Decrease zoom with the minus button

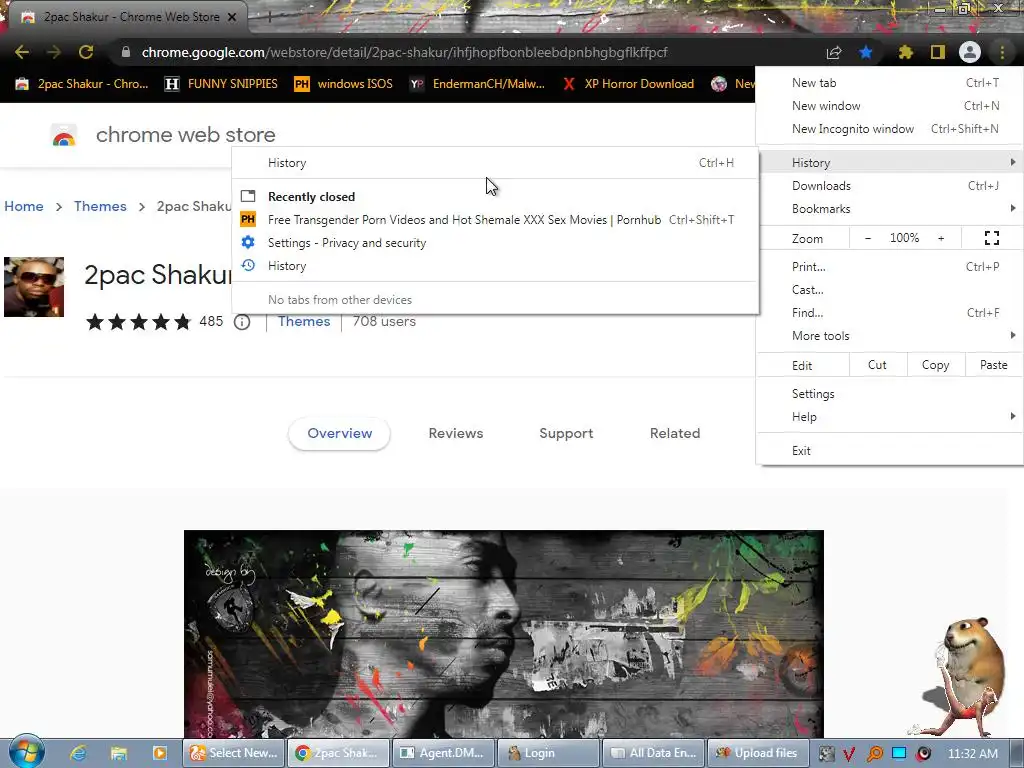coord(868,238)
